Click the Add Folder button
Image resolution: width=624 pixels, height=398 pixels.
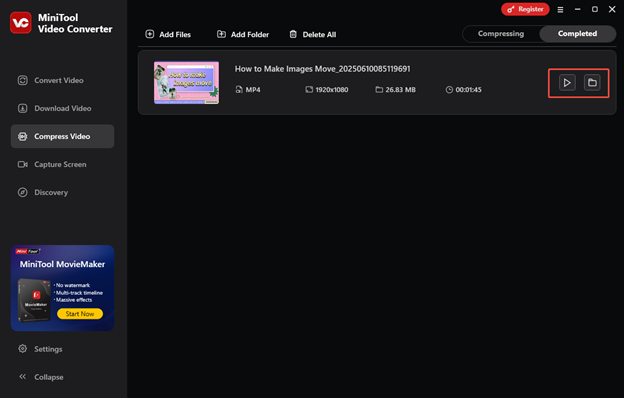243,35
